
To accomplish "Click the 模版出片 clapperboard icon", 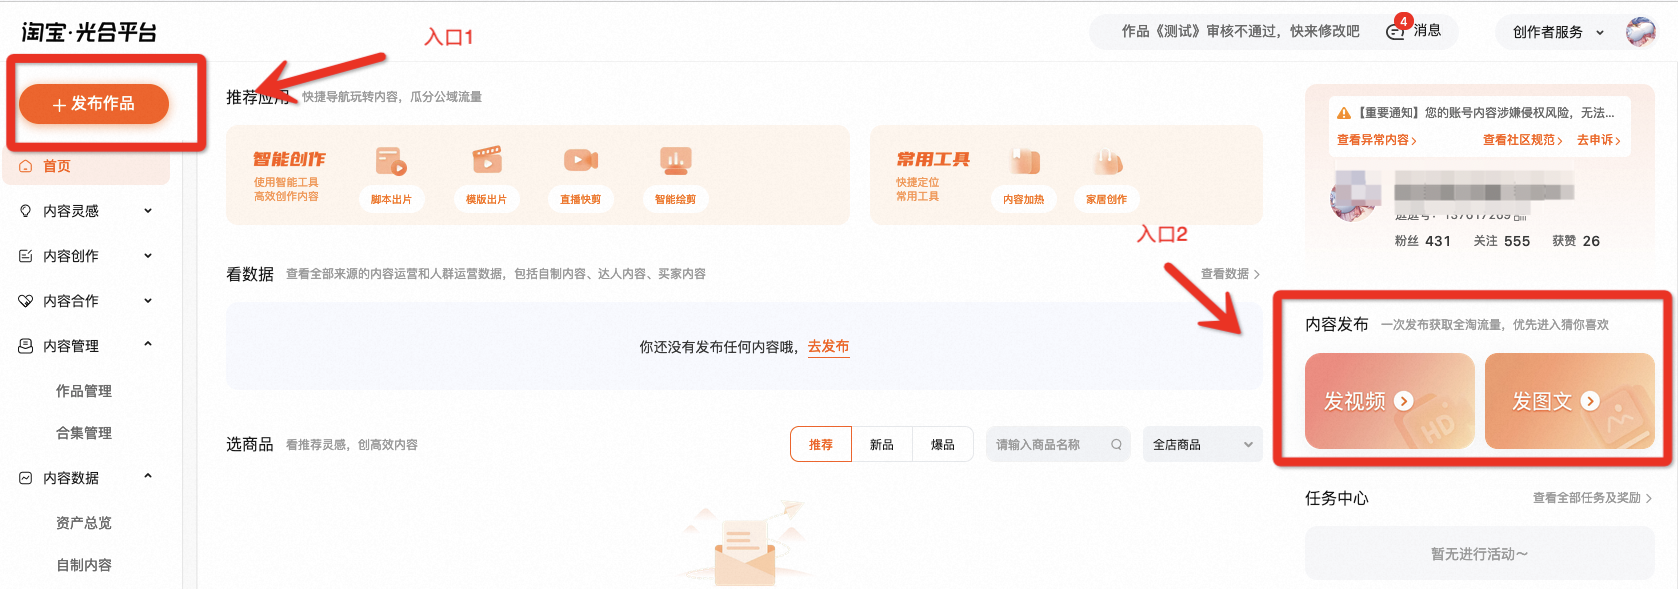I will pos(486,160).
